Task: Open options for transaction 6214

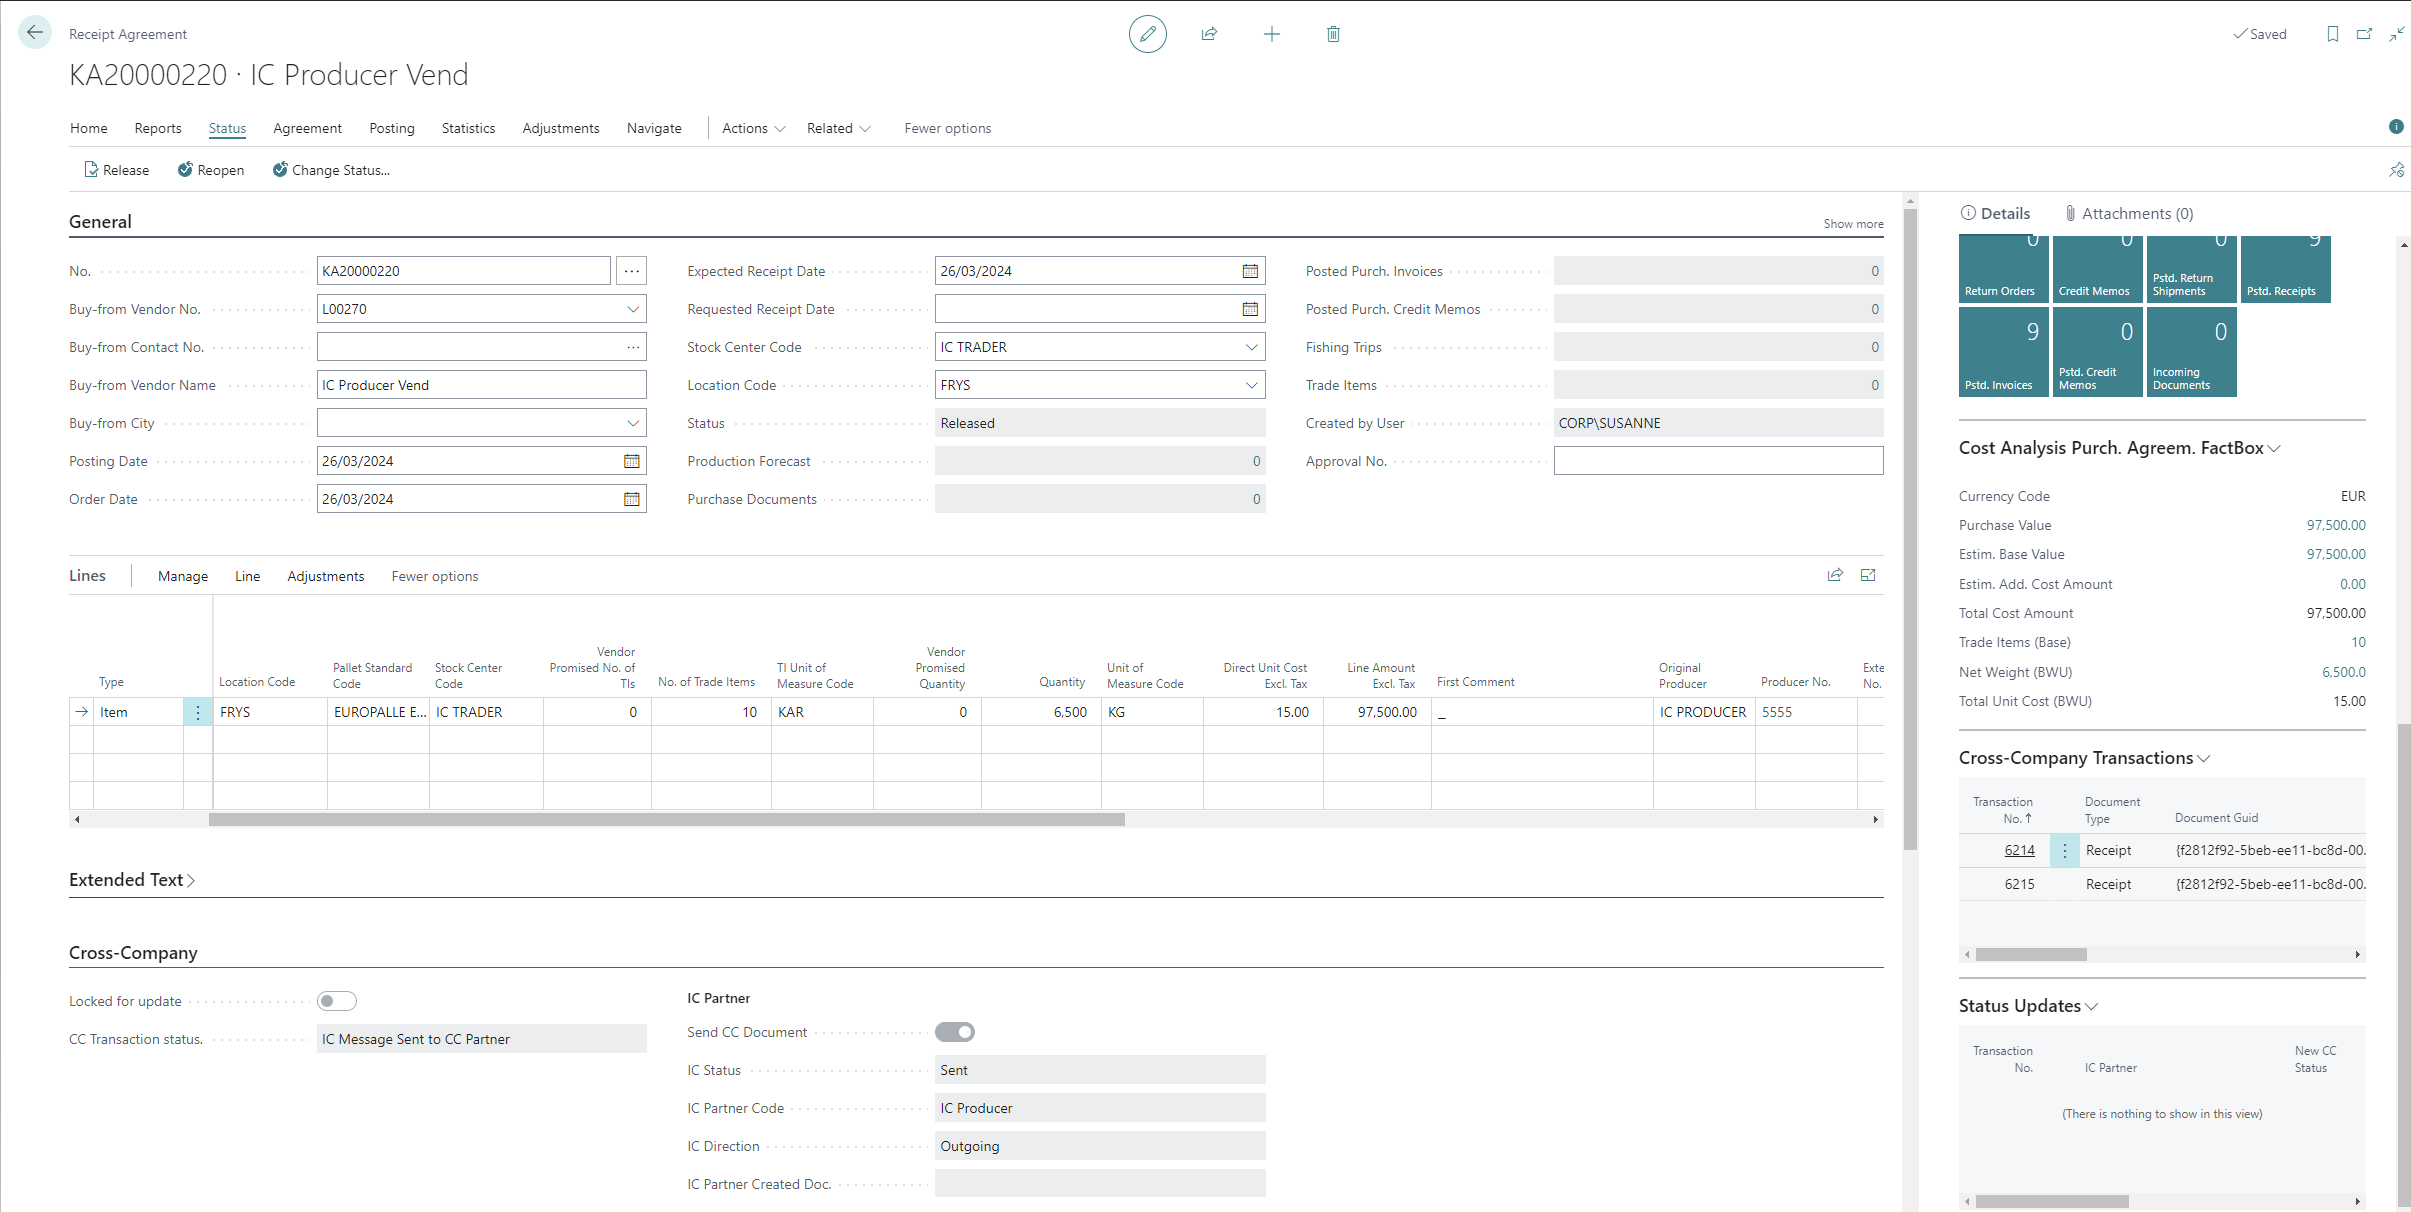Action: pyautogui.click(x=2064, y=850)
